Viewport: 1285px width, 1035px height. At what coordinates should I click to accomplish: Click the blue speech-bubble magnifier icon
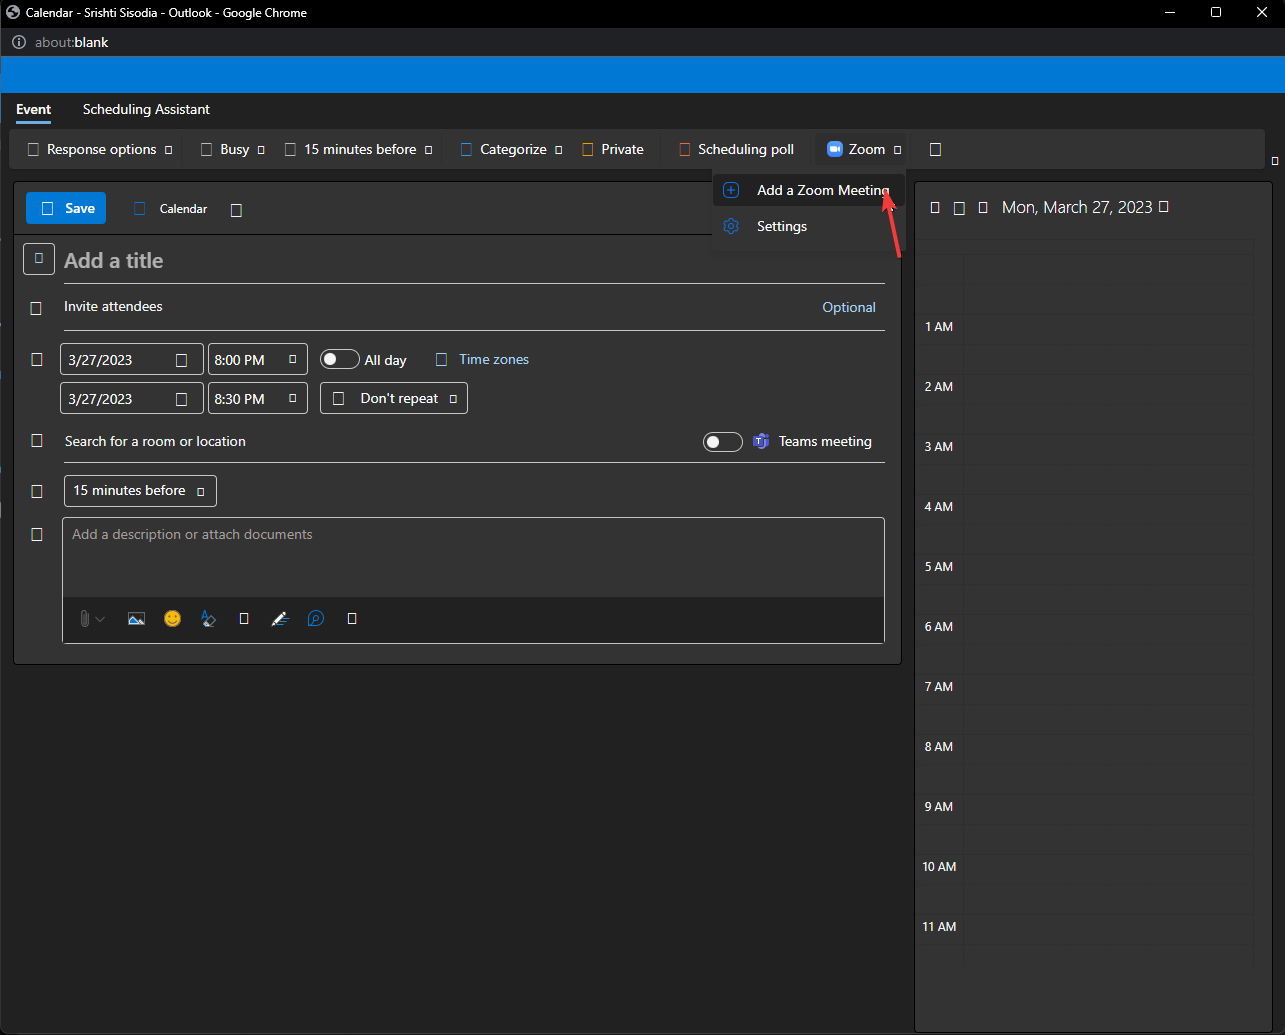pyautogui.click(x=316, y=619)
